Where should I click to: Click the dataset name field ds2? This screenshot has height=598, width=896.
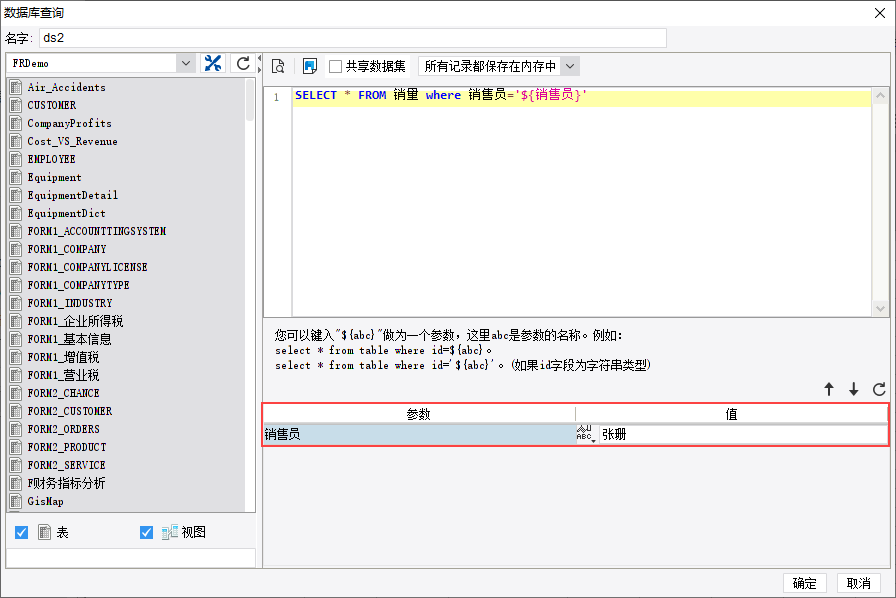tap(353, 38)
